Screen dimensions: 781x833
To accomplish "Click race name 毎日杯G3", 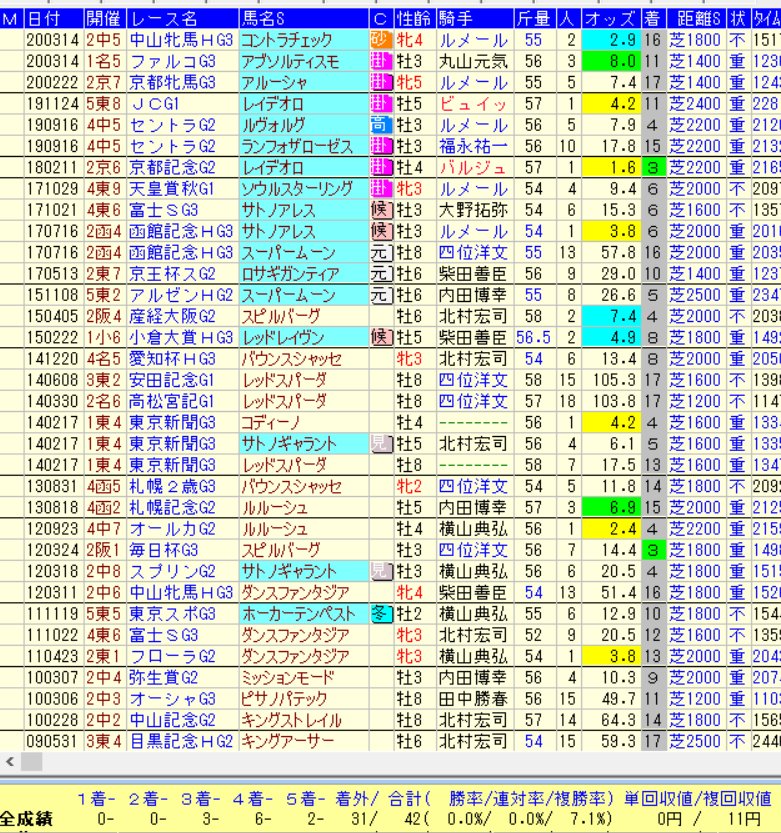I will [164, 550].
